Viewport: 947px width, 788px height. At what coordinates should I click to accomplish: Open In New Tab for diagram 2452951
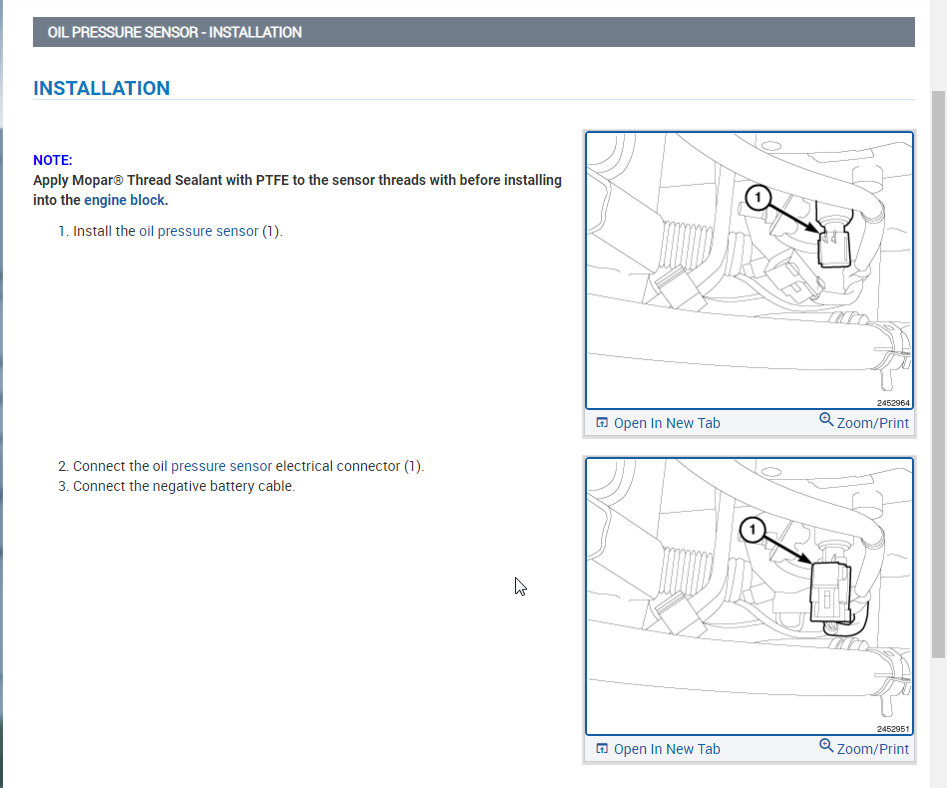[x=667, y=749]
